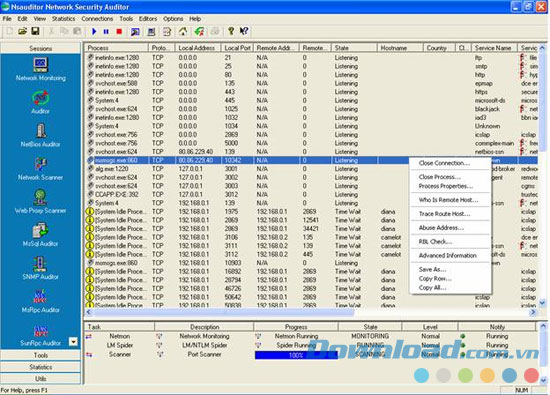Select the Netmon task row
This screenshot has width=550, height=395.
(x=310, y=336)
